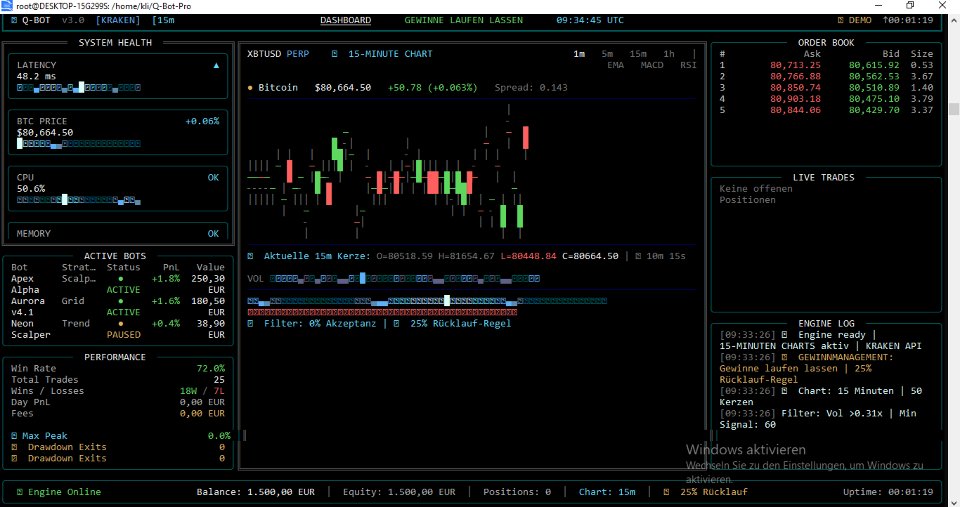The height and width of the screenshot is (507, 960).
Task: Click the +0.06% BTC change
Action: [202, 121]
